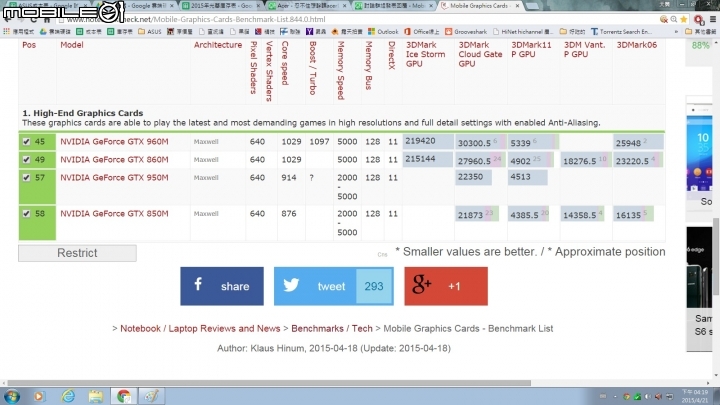Image resolution: width=720 pixels, height=405 pixels.
Task: Click the Google +1 button
Action: point(446,286)
